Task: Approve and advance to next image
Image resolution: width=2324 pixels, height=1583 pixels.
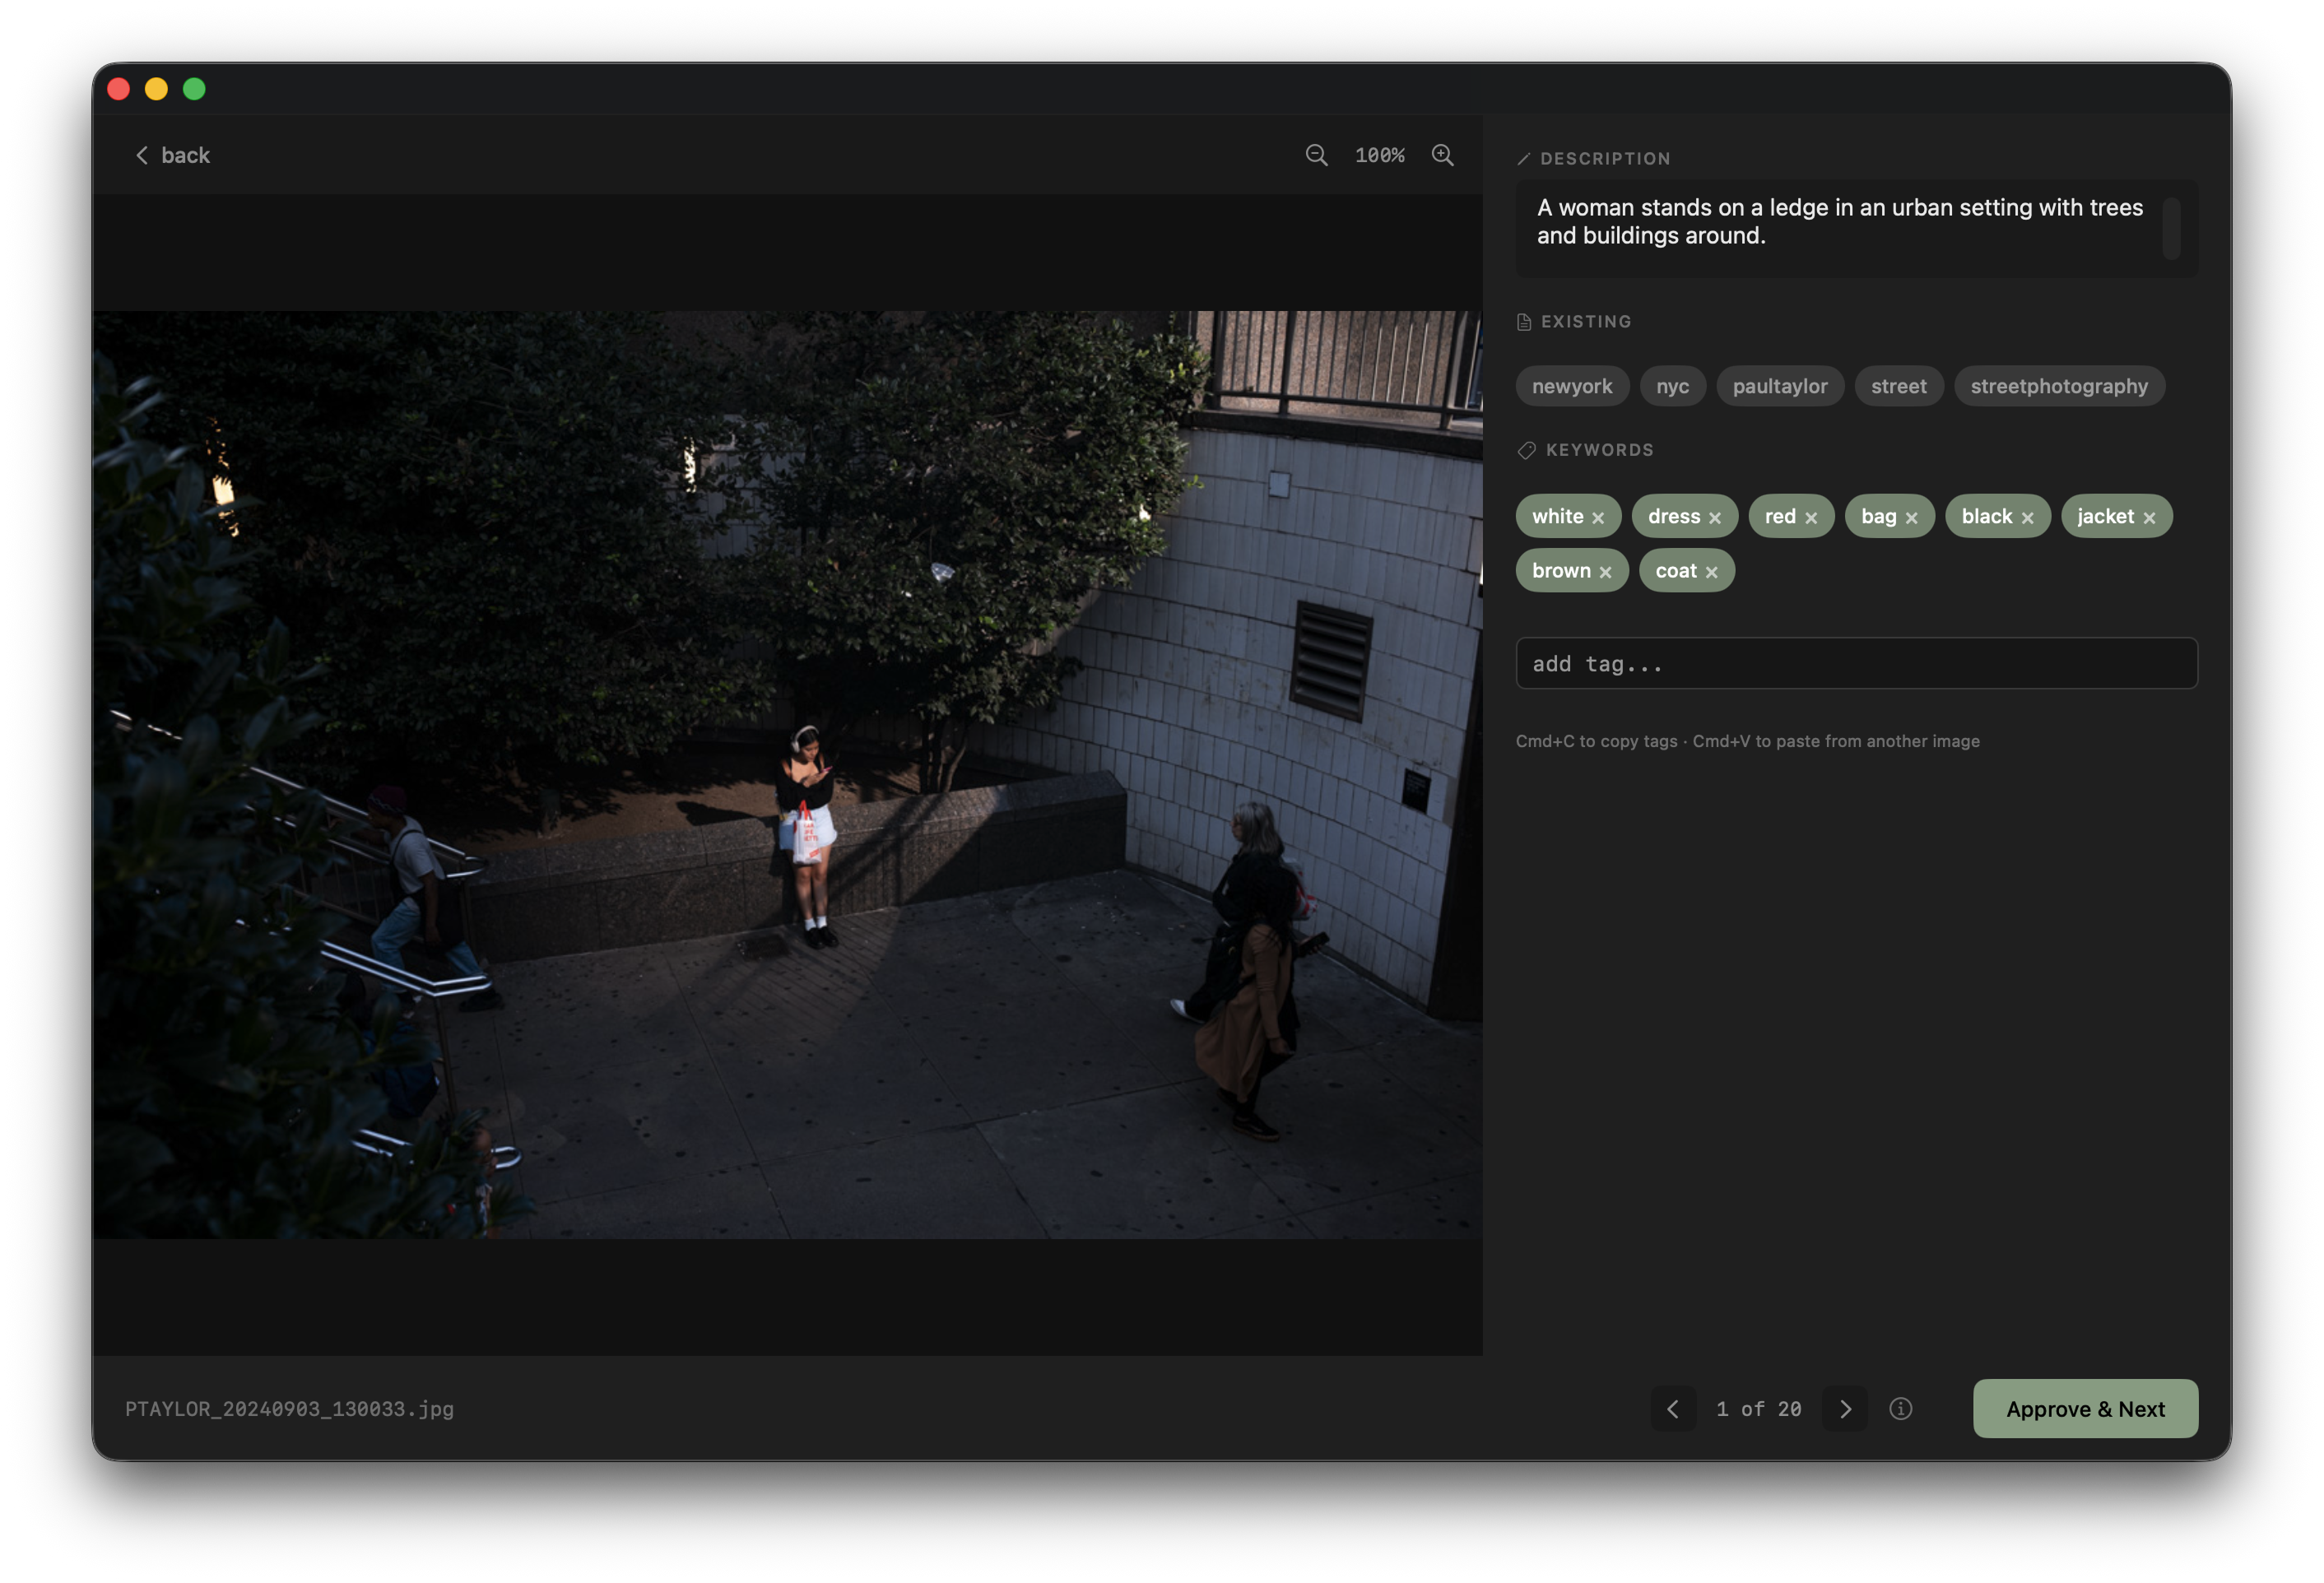Action: (2085, 1409)
